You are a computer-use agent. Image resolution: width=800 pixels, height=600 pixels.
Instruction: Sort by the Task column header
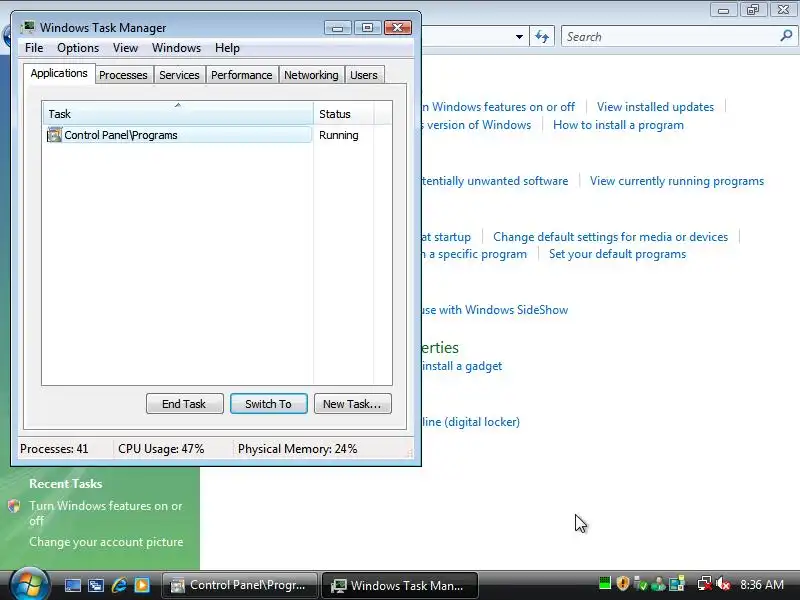178,113
